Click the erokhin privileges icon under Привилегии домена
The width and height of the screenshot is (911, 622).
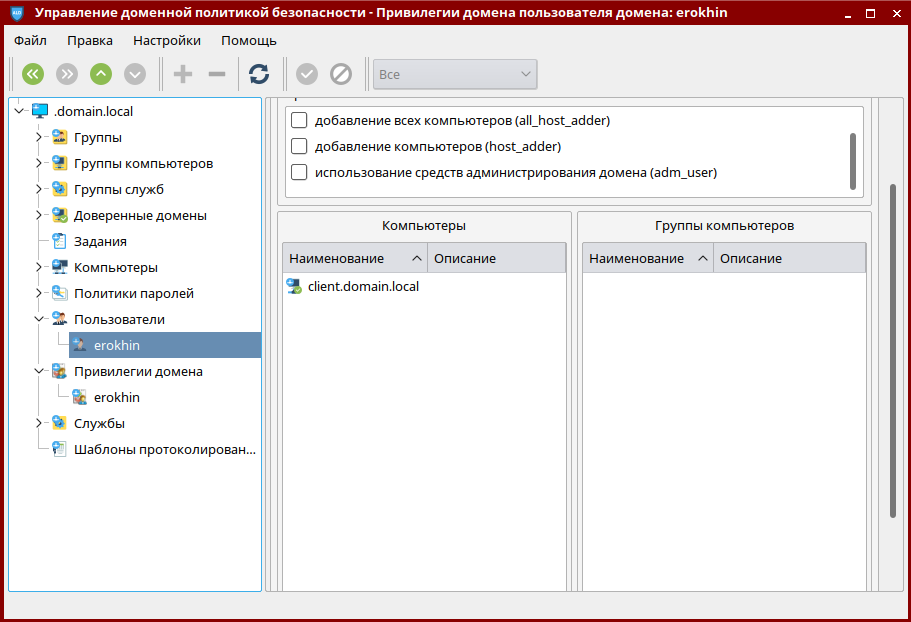(79, 397)
